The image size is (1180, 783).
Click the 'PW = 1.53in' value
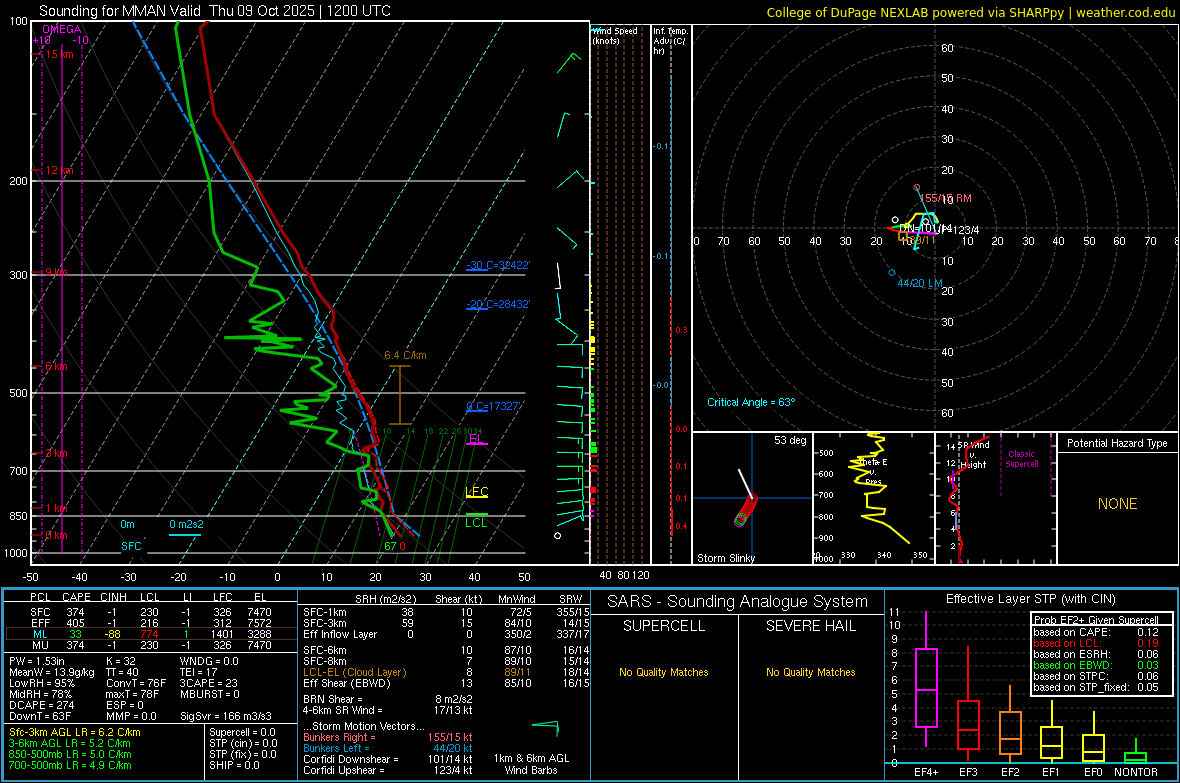(37, 661)
